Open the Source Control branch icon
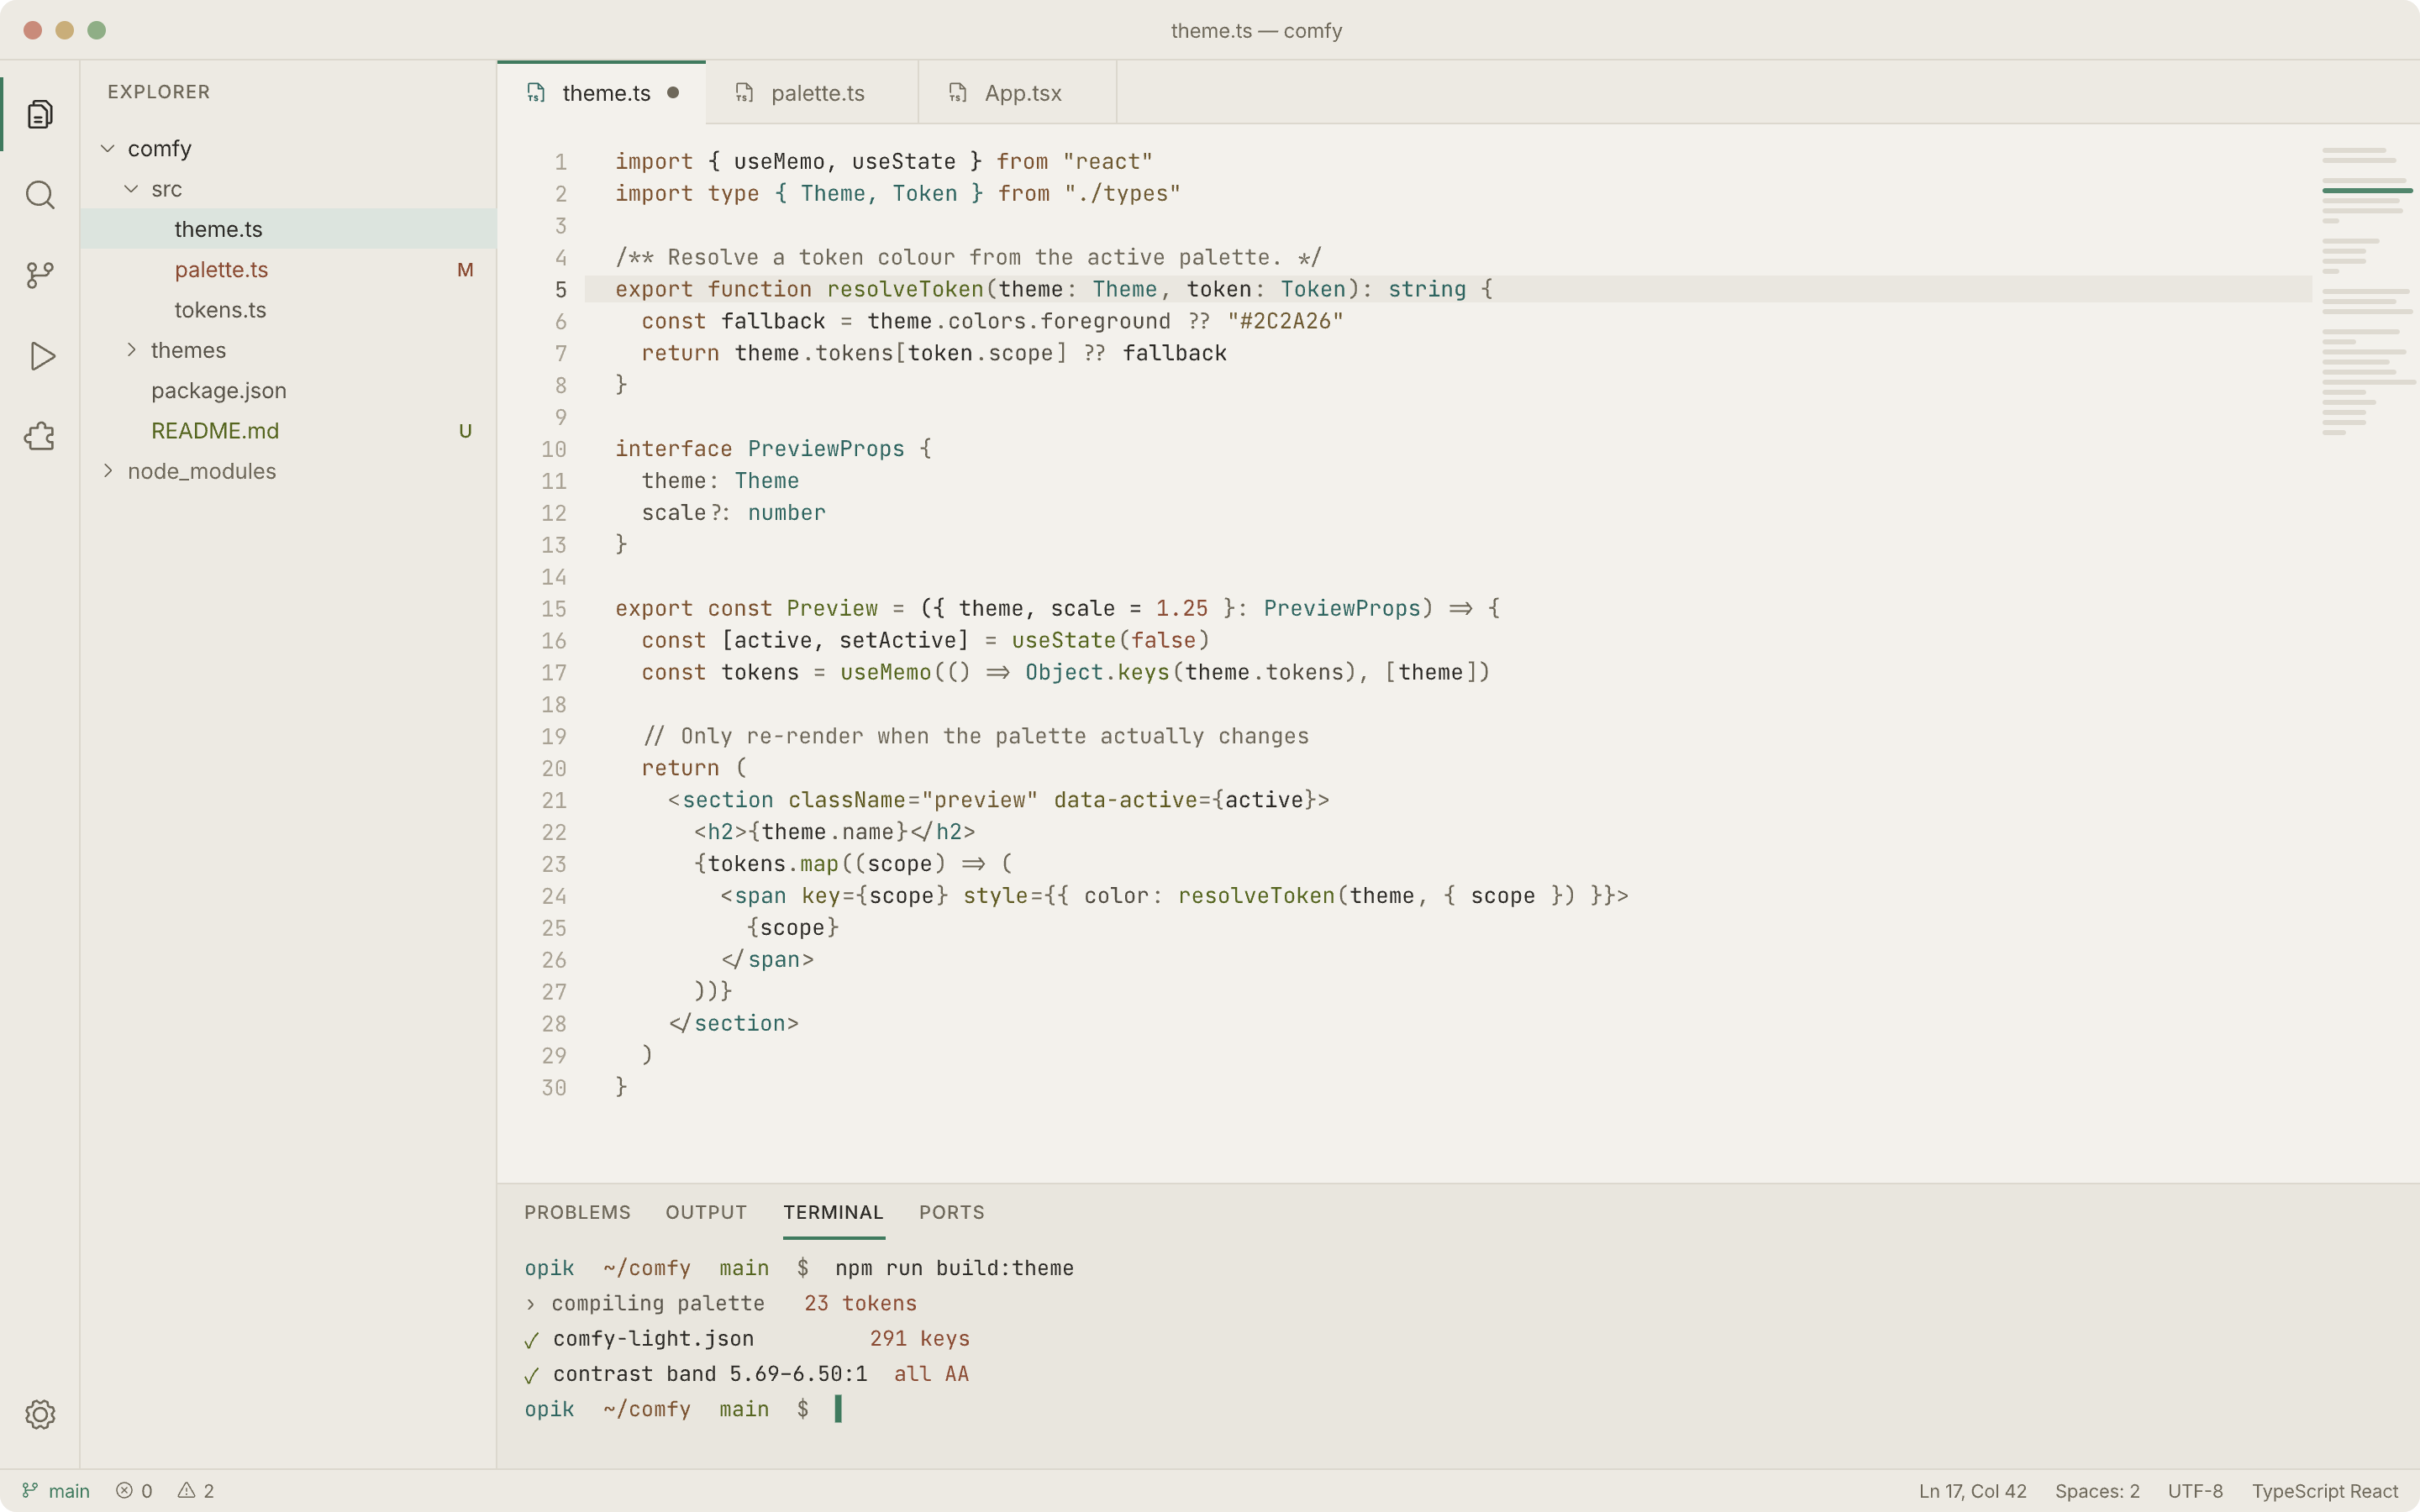This screenshot has width=2420, height=1512. coord(40,275)
